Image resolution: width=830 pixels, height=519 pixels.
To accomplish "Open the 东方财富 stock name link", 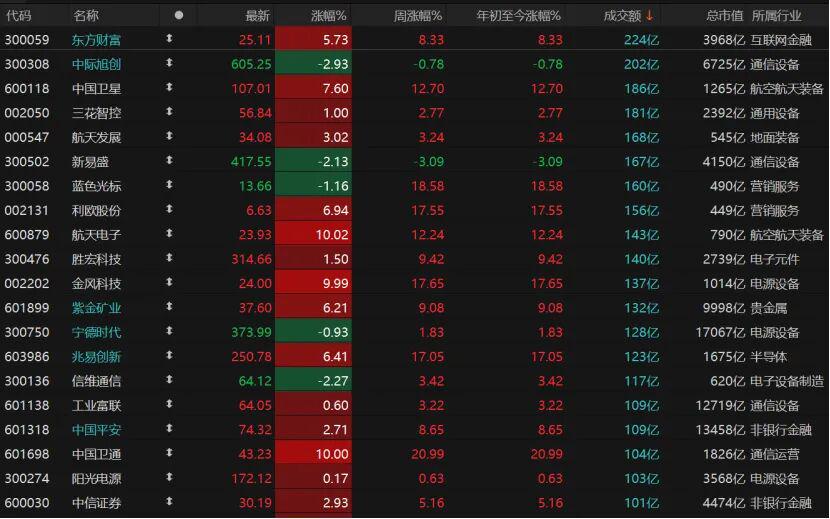I will coord(97,39).
